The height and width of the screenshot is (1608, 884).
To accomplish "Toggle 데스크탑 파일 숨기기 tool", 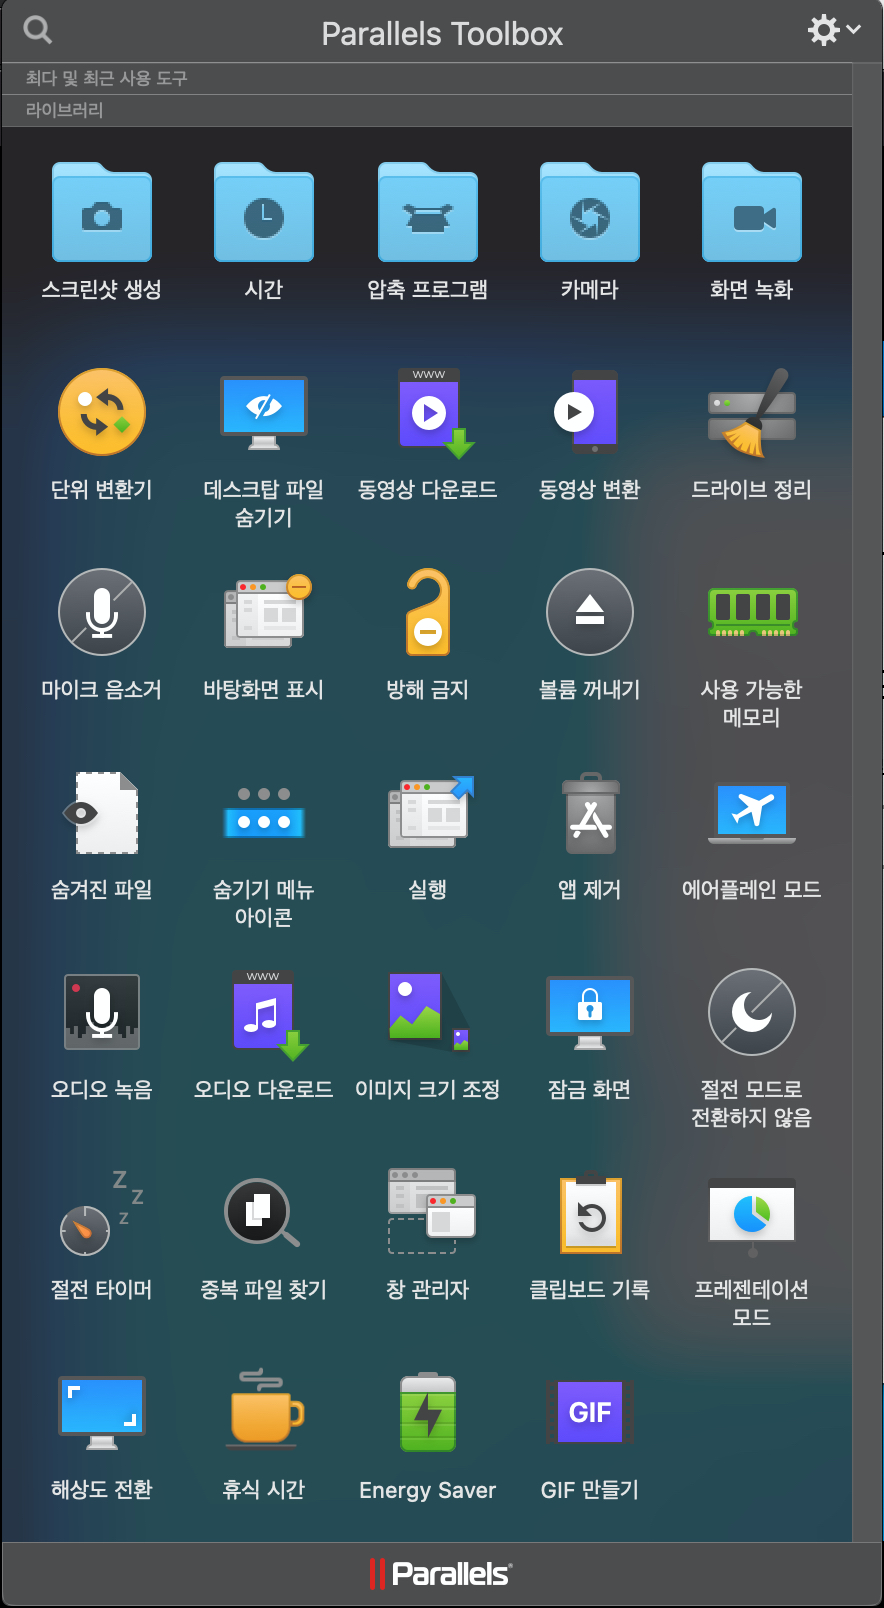I will pos(264,412).
